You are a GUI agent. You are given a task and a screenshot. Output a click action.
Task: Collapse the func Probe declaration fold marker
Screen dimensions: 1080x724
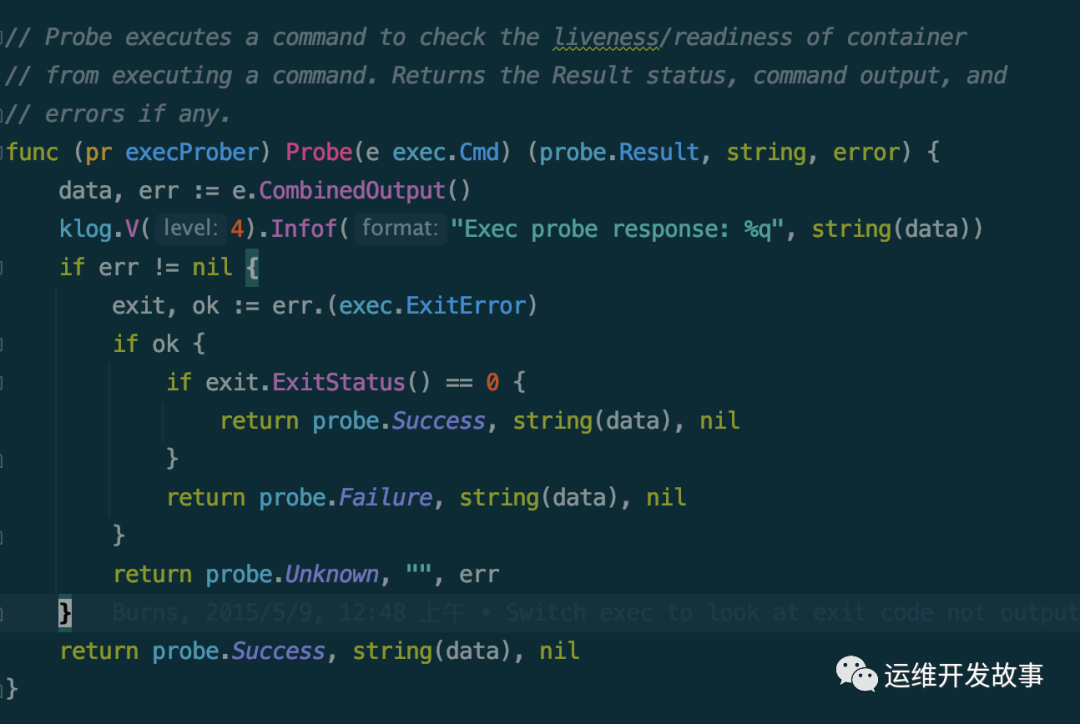click(3, 152)
